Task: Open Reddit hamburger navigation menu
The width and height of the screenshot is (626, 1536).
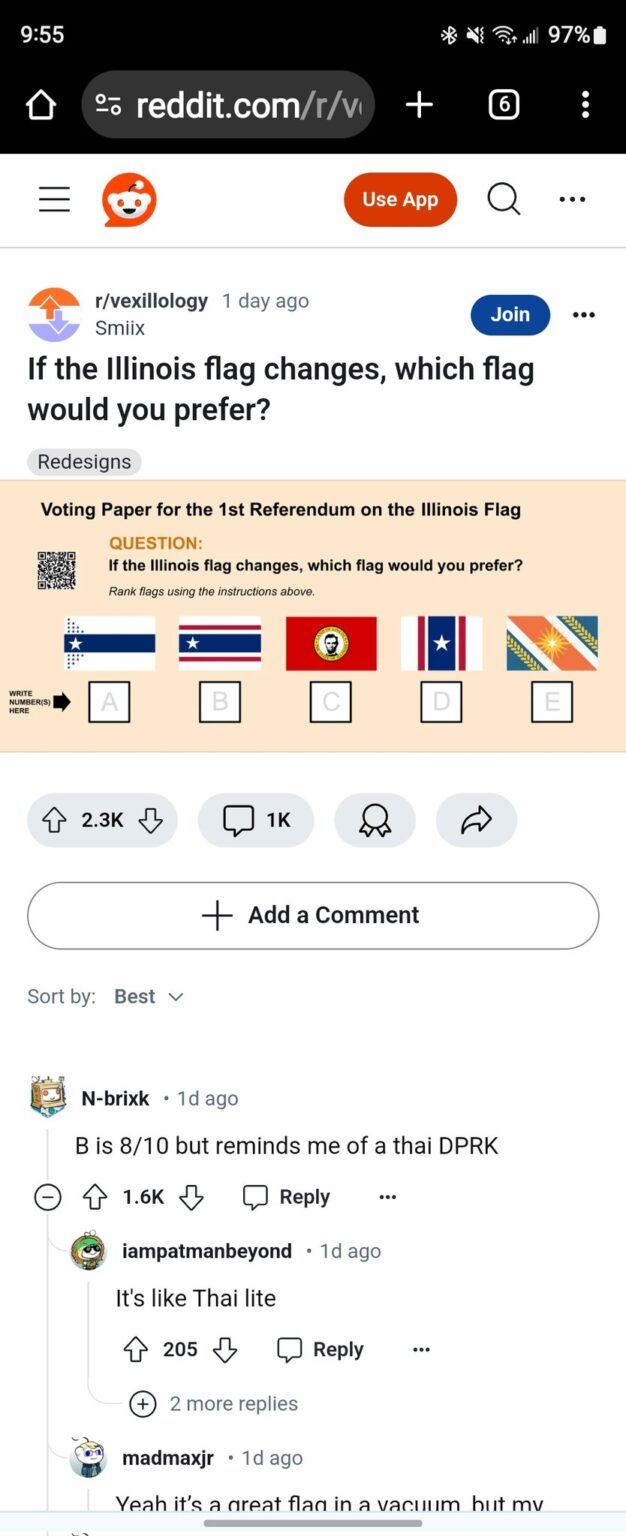Action: point(54,200)
